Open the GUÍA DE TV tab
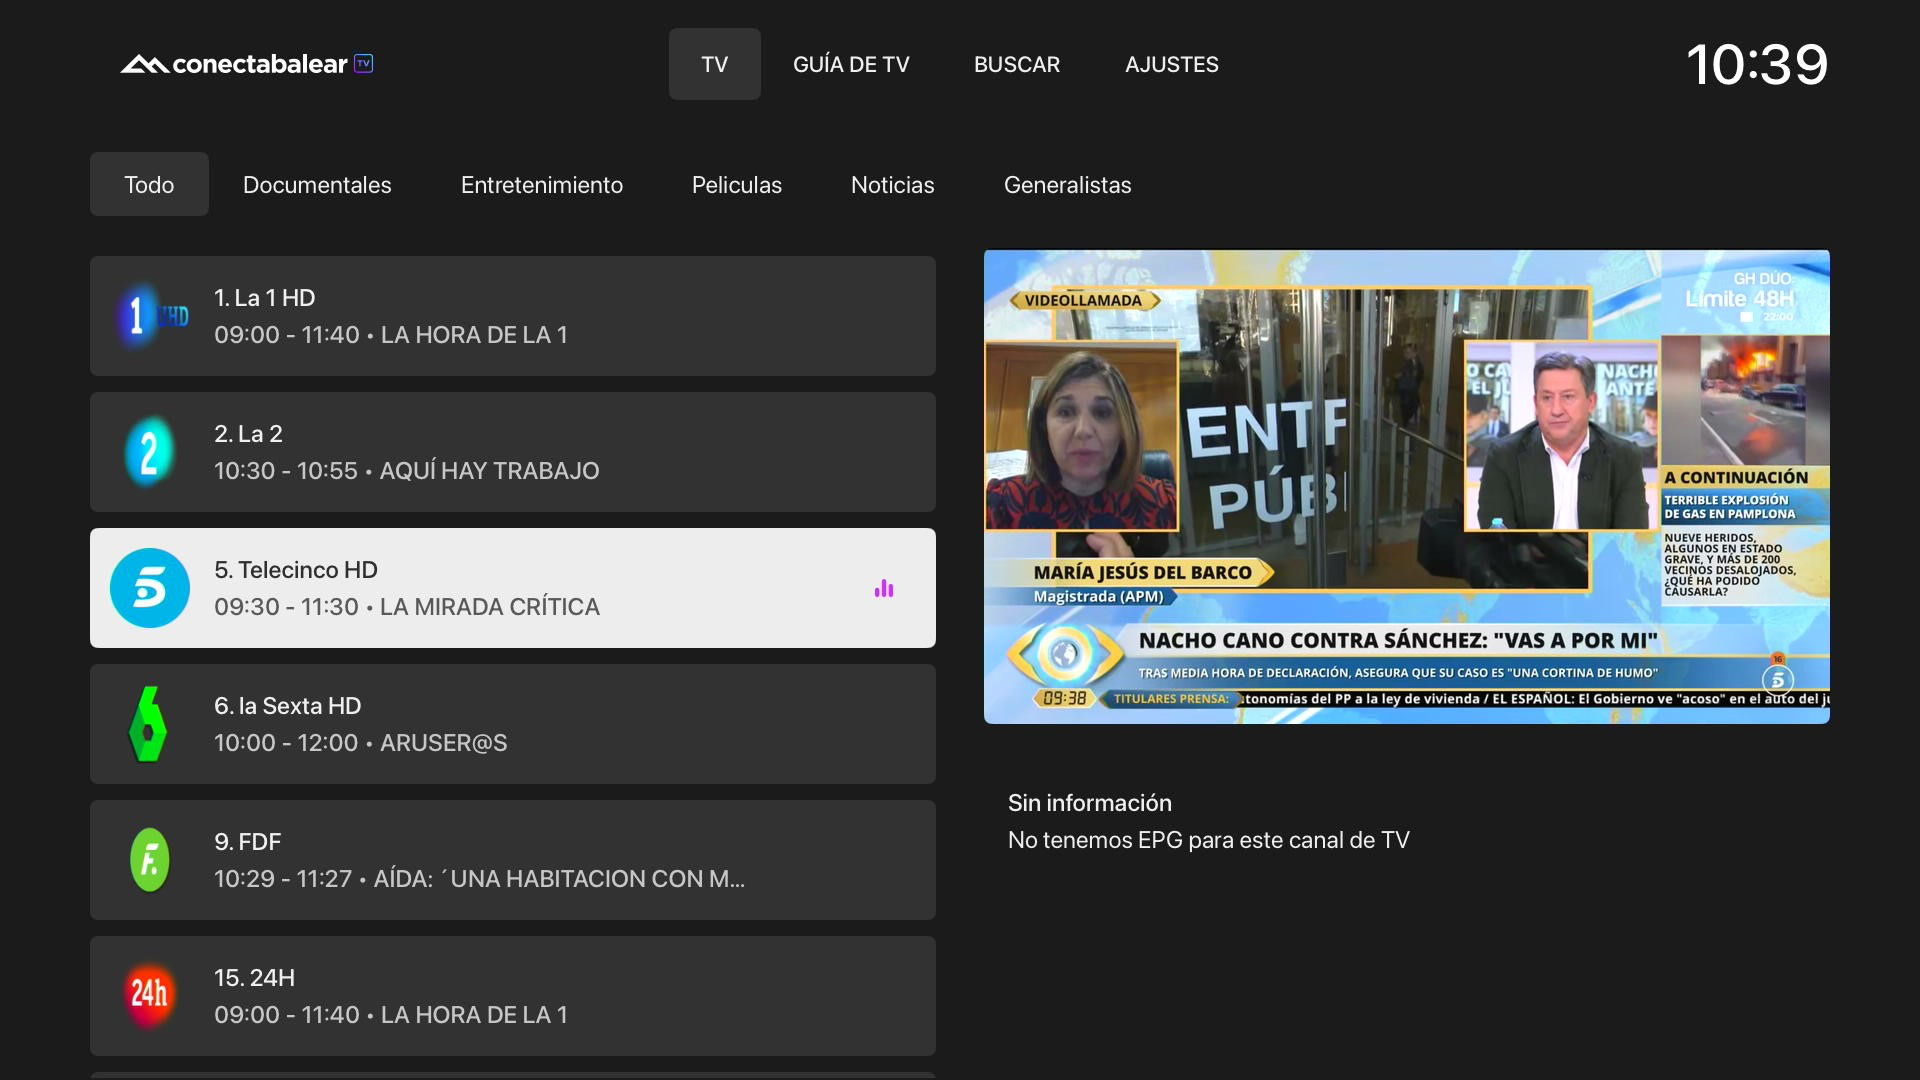Viewport: 1920px width, 1080px height. click(851, 64)
